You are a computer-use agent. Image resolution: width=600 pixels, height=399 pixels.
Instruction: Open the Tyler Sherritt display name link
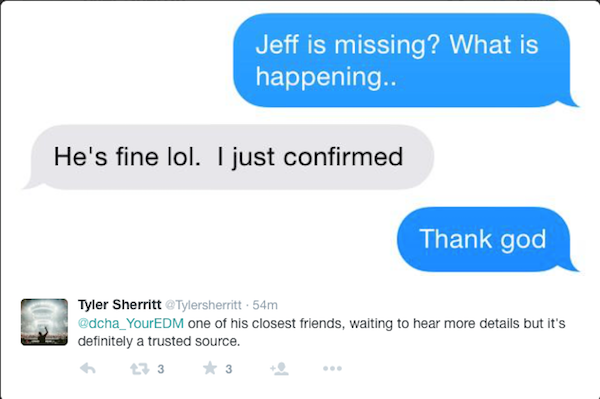119,305
